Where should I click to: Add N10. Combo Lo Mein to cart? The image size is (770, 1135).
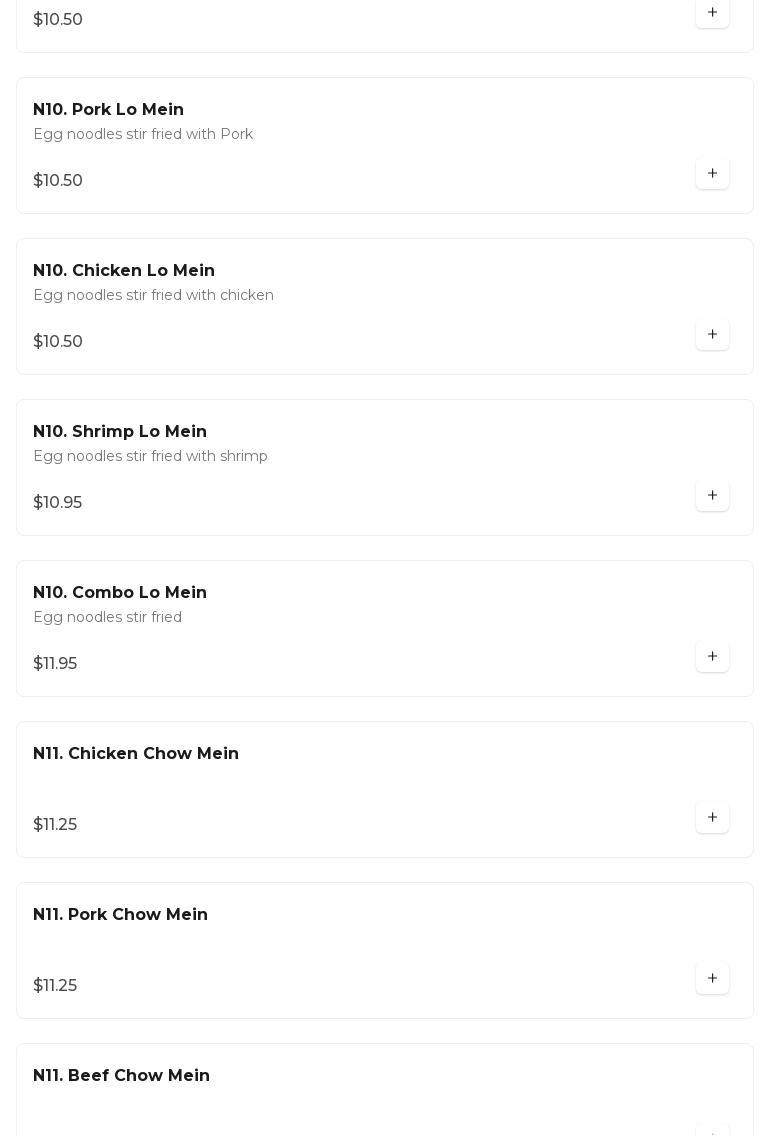point(712,657)
